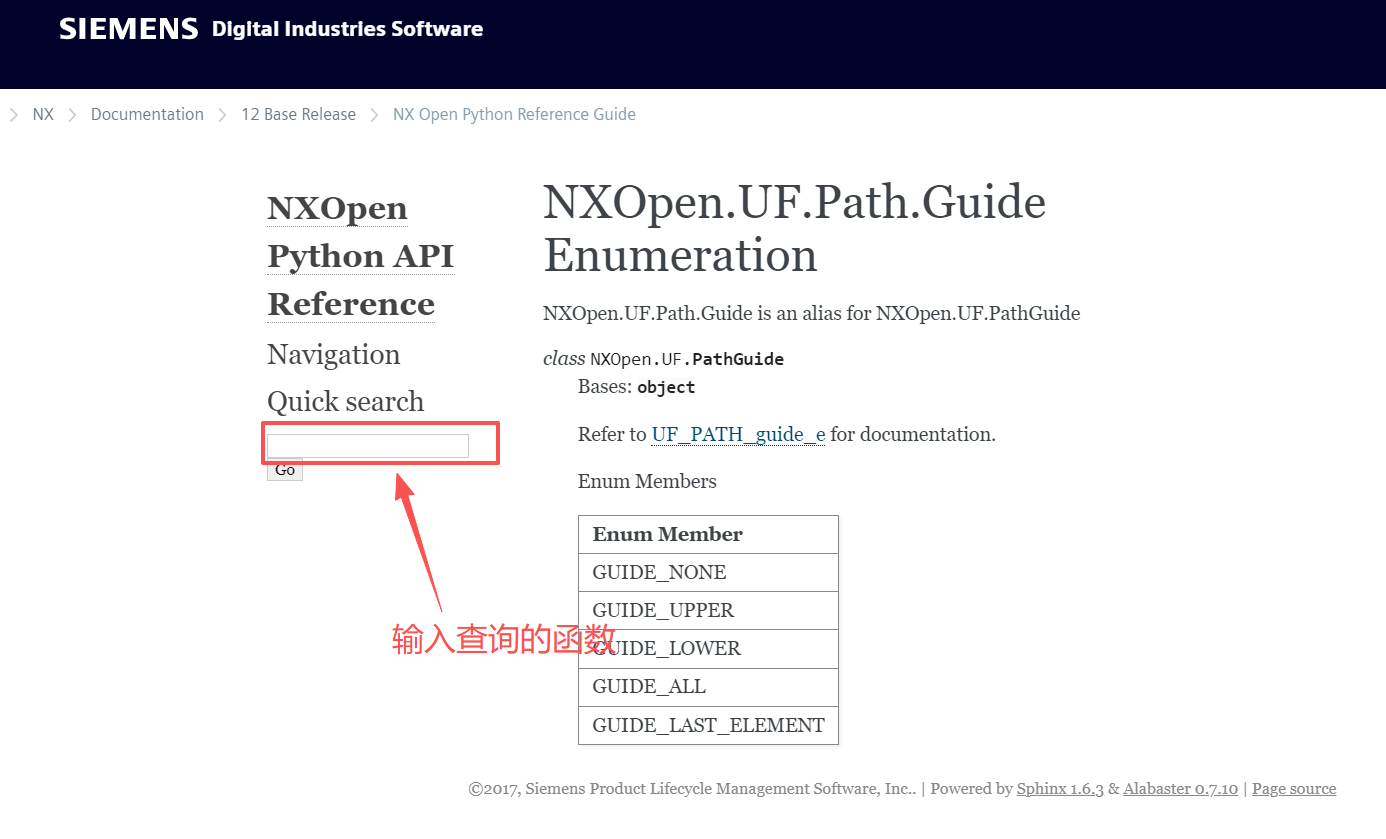Click the Digital Industries Software header text

pos(346,29)
